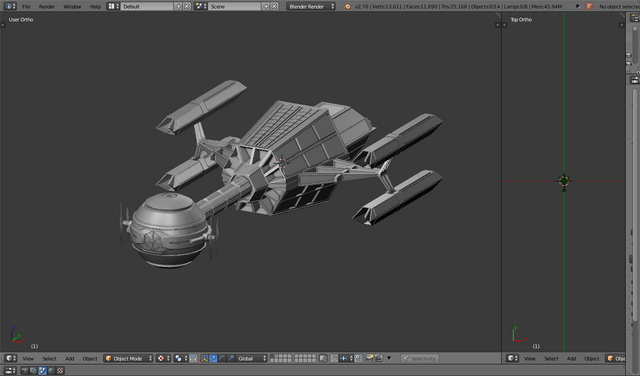
Task: Expand the toolshelf plus in the main viewport
Action: pos(3,25)
